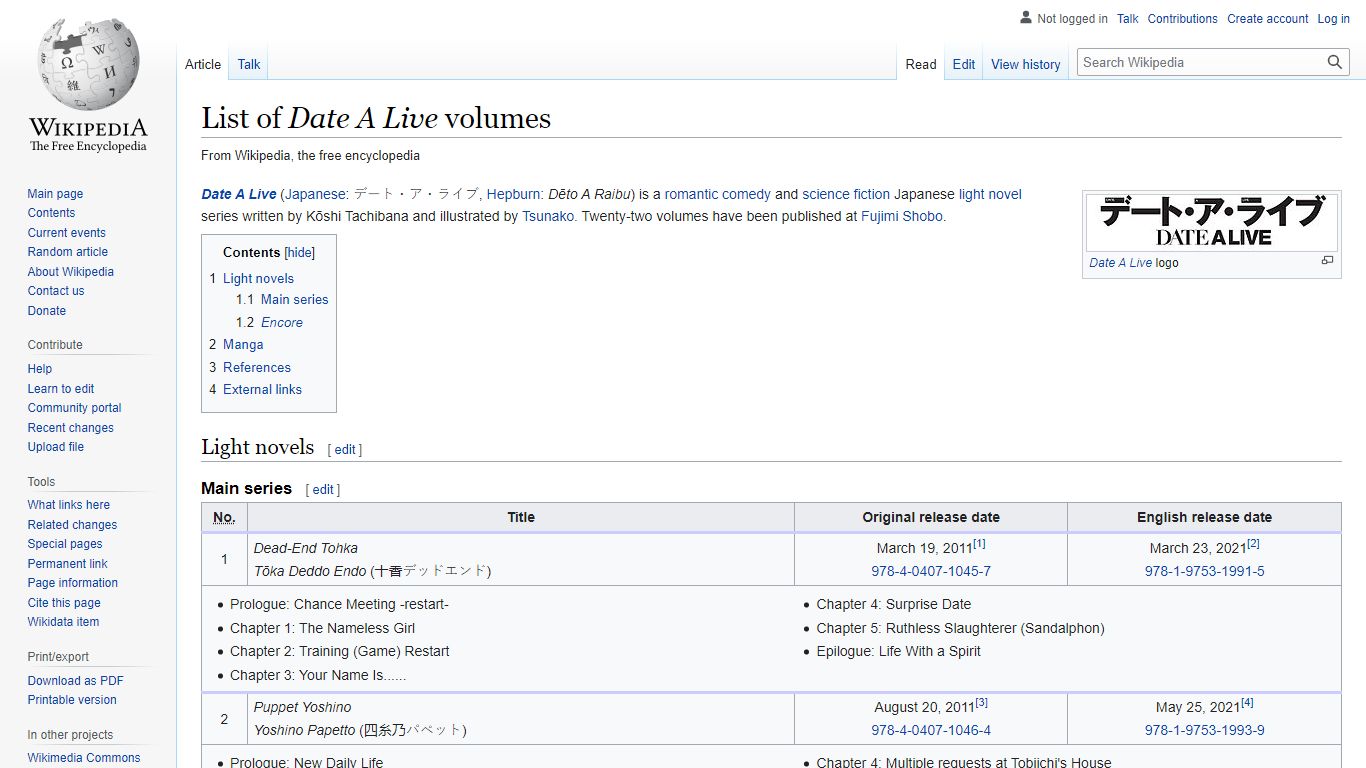The image size is (1366, 768).
Task: Open the View history tab
Action: 1026,64
